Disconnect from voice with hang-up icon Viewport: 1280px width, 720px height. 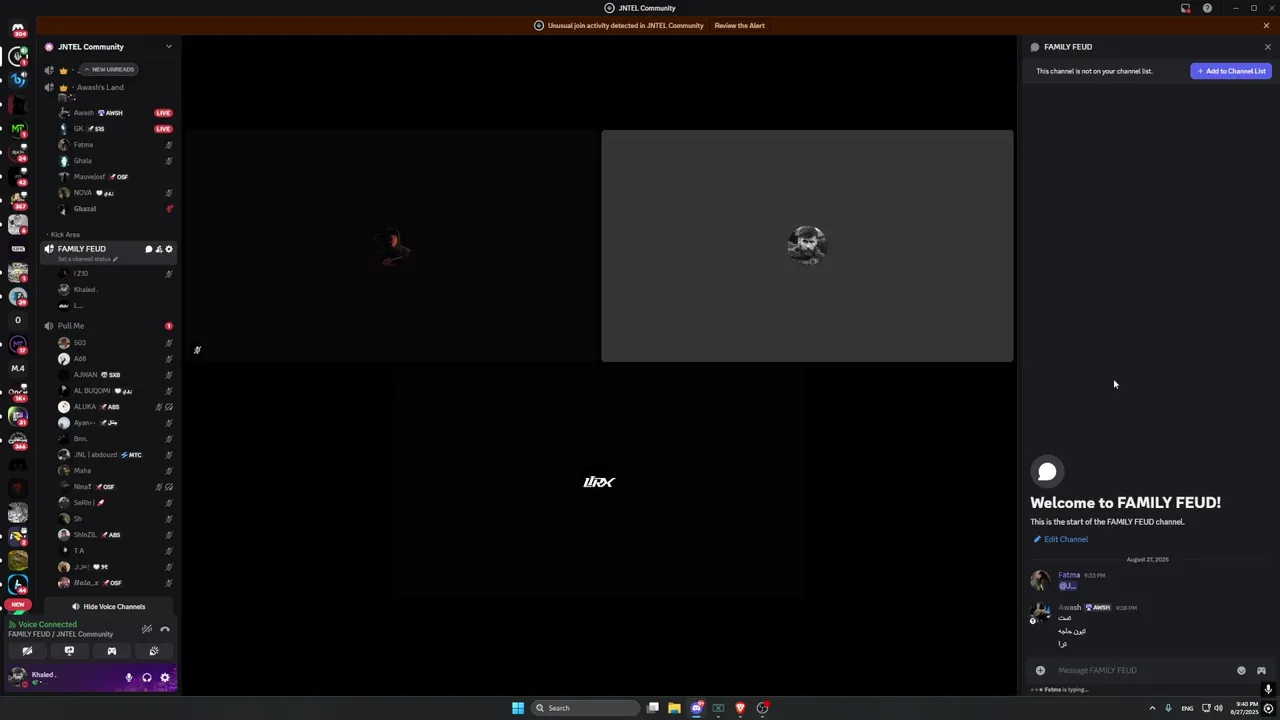[165, 629]
